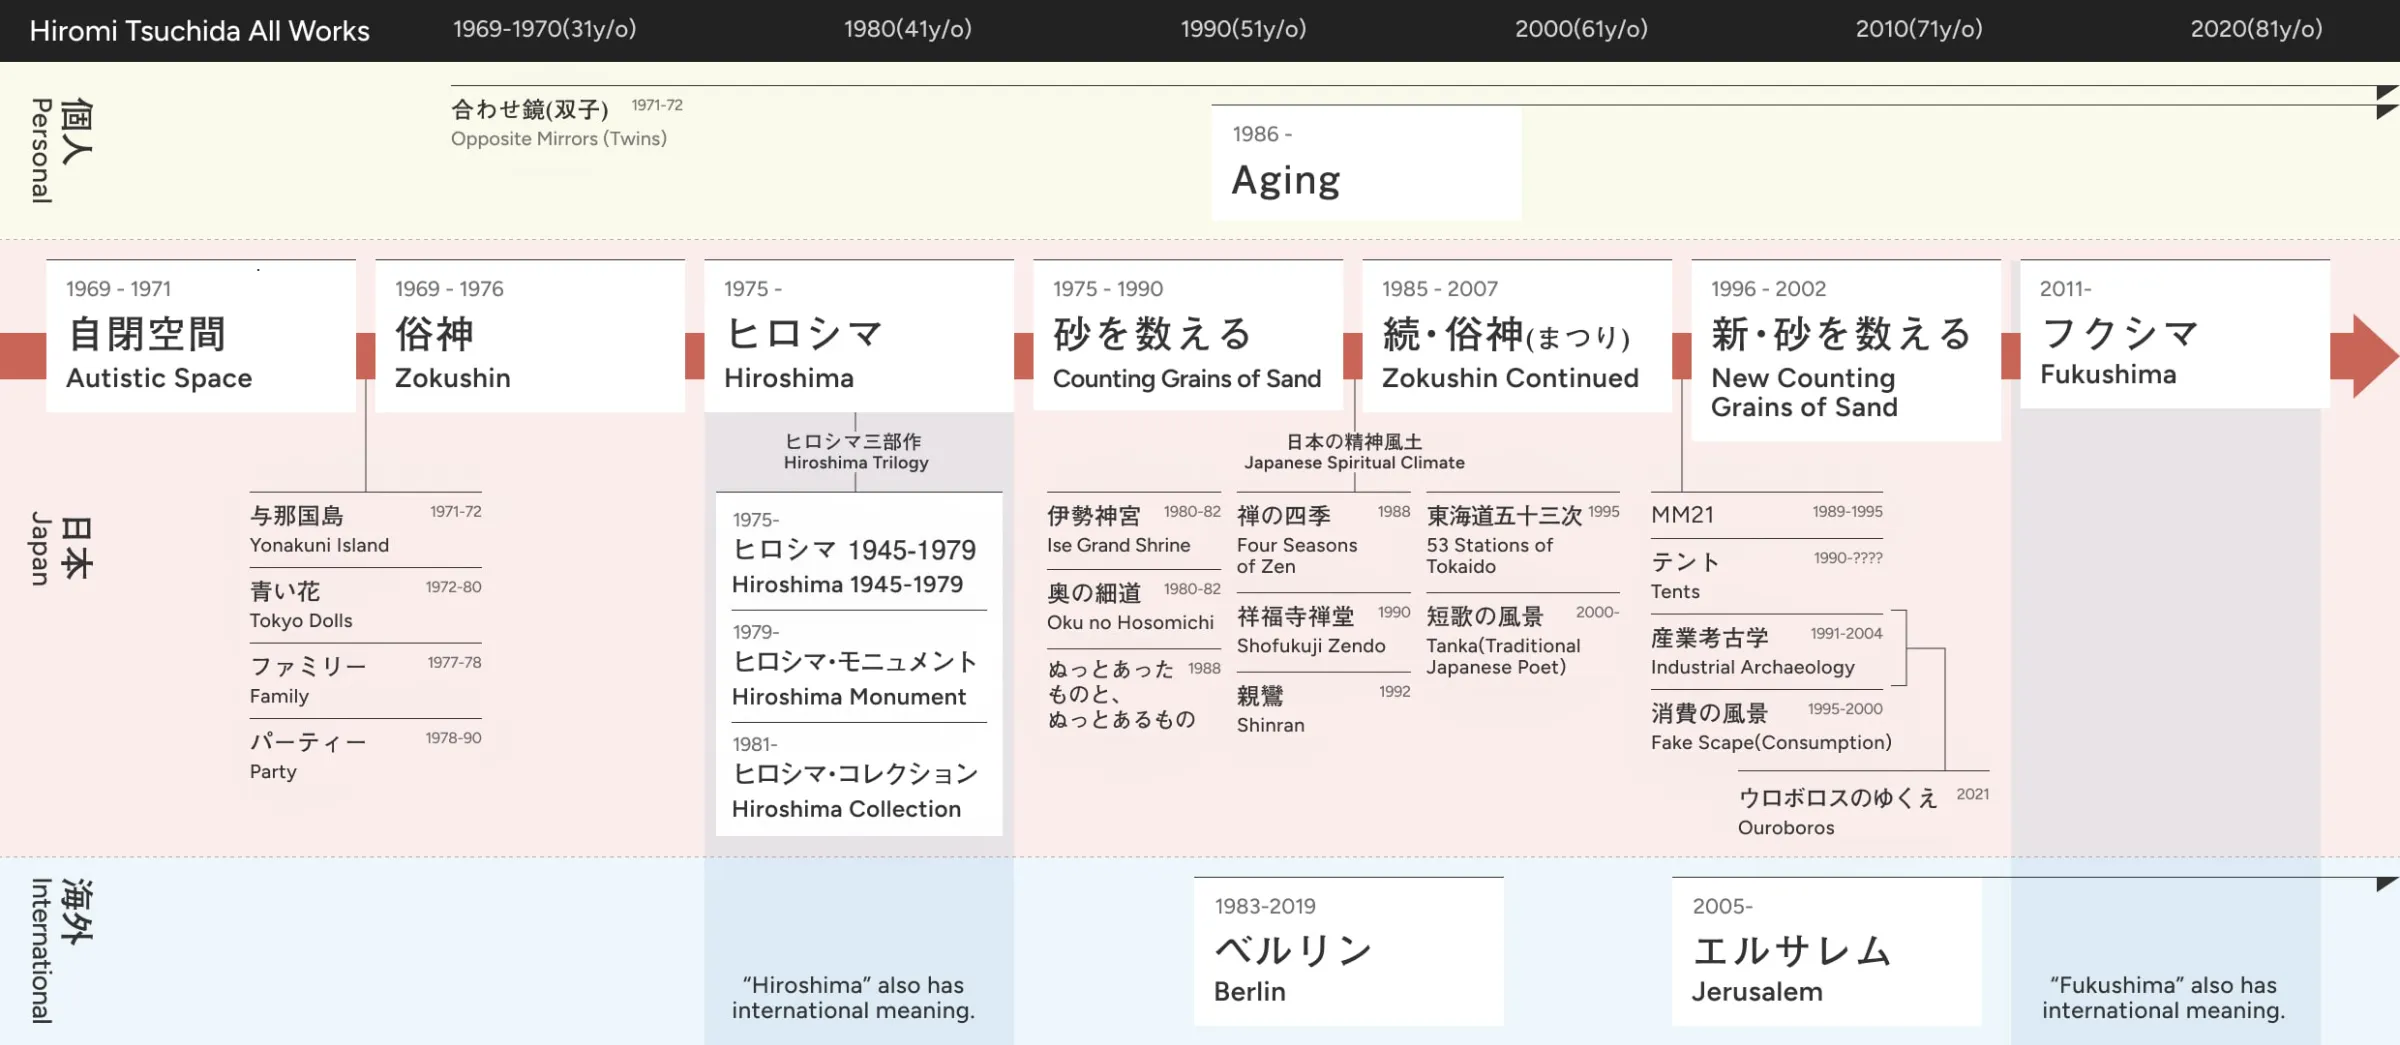Open the Autistic Space card
2400x1045 pixels.
(201, 336)
